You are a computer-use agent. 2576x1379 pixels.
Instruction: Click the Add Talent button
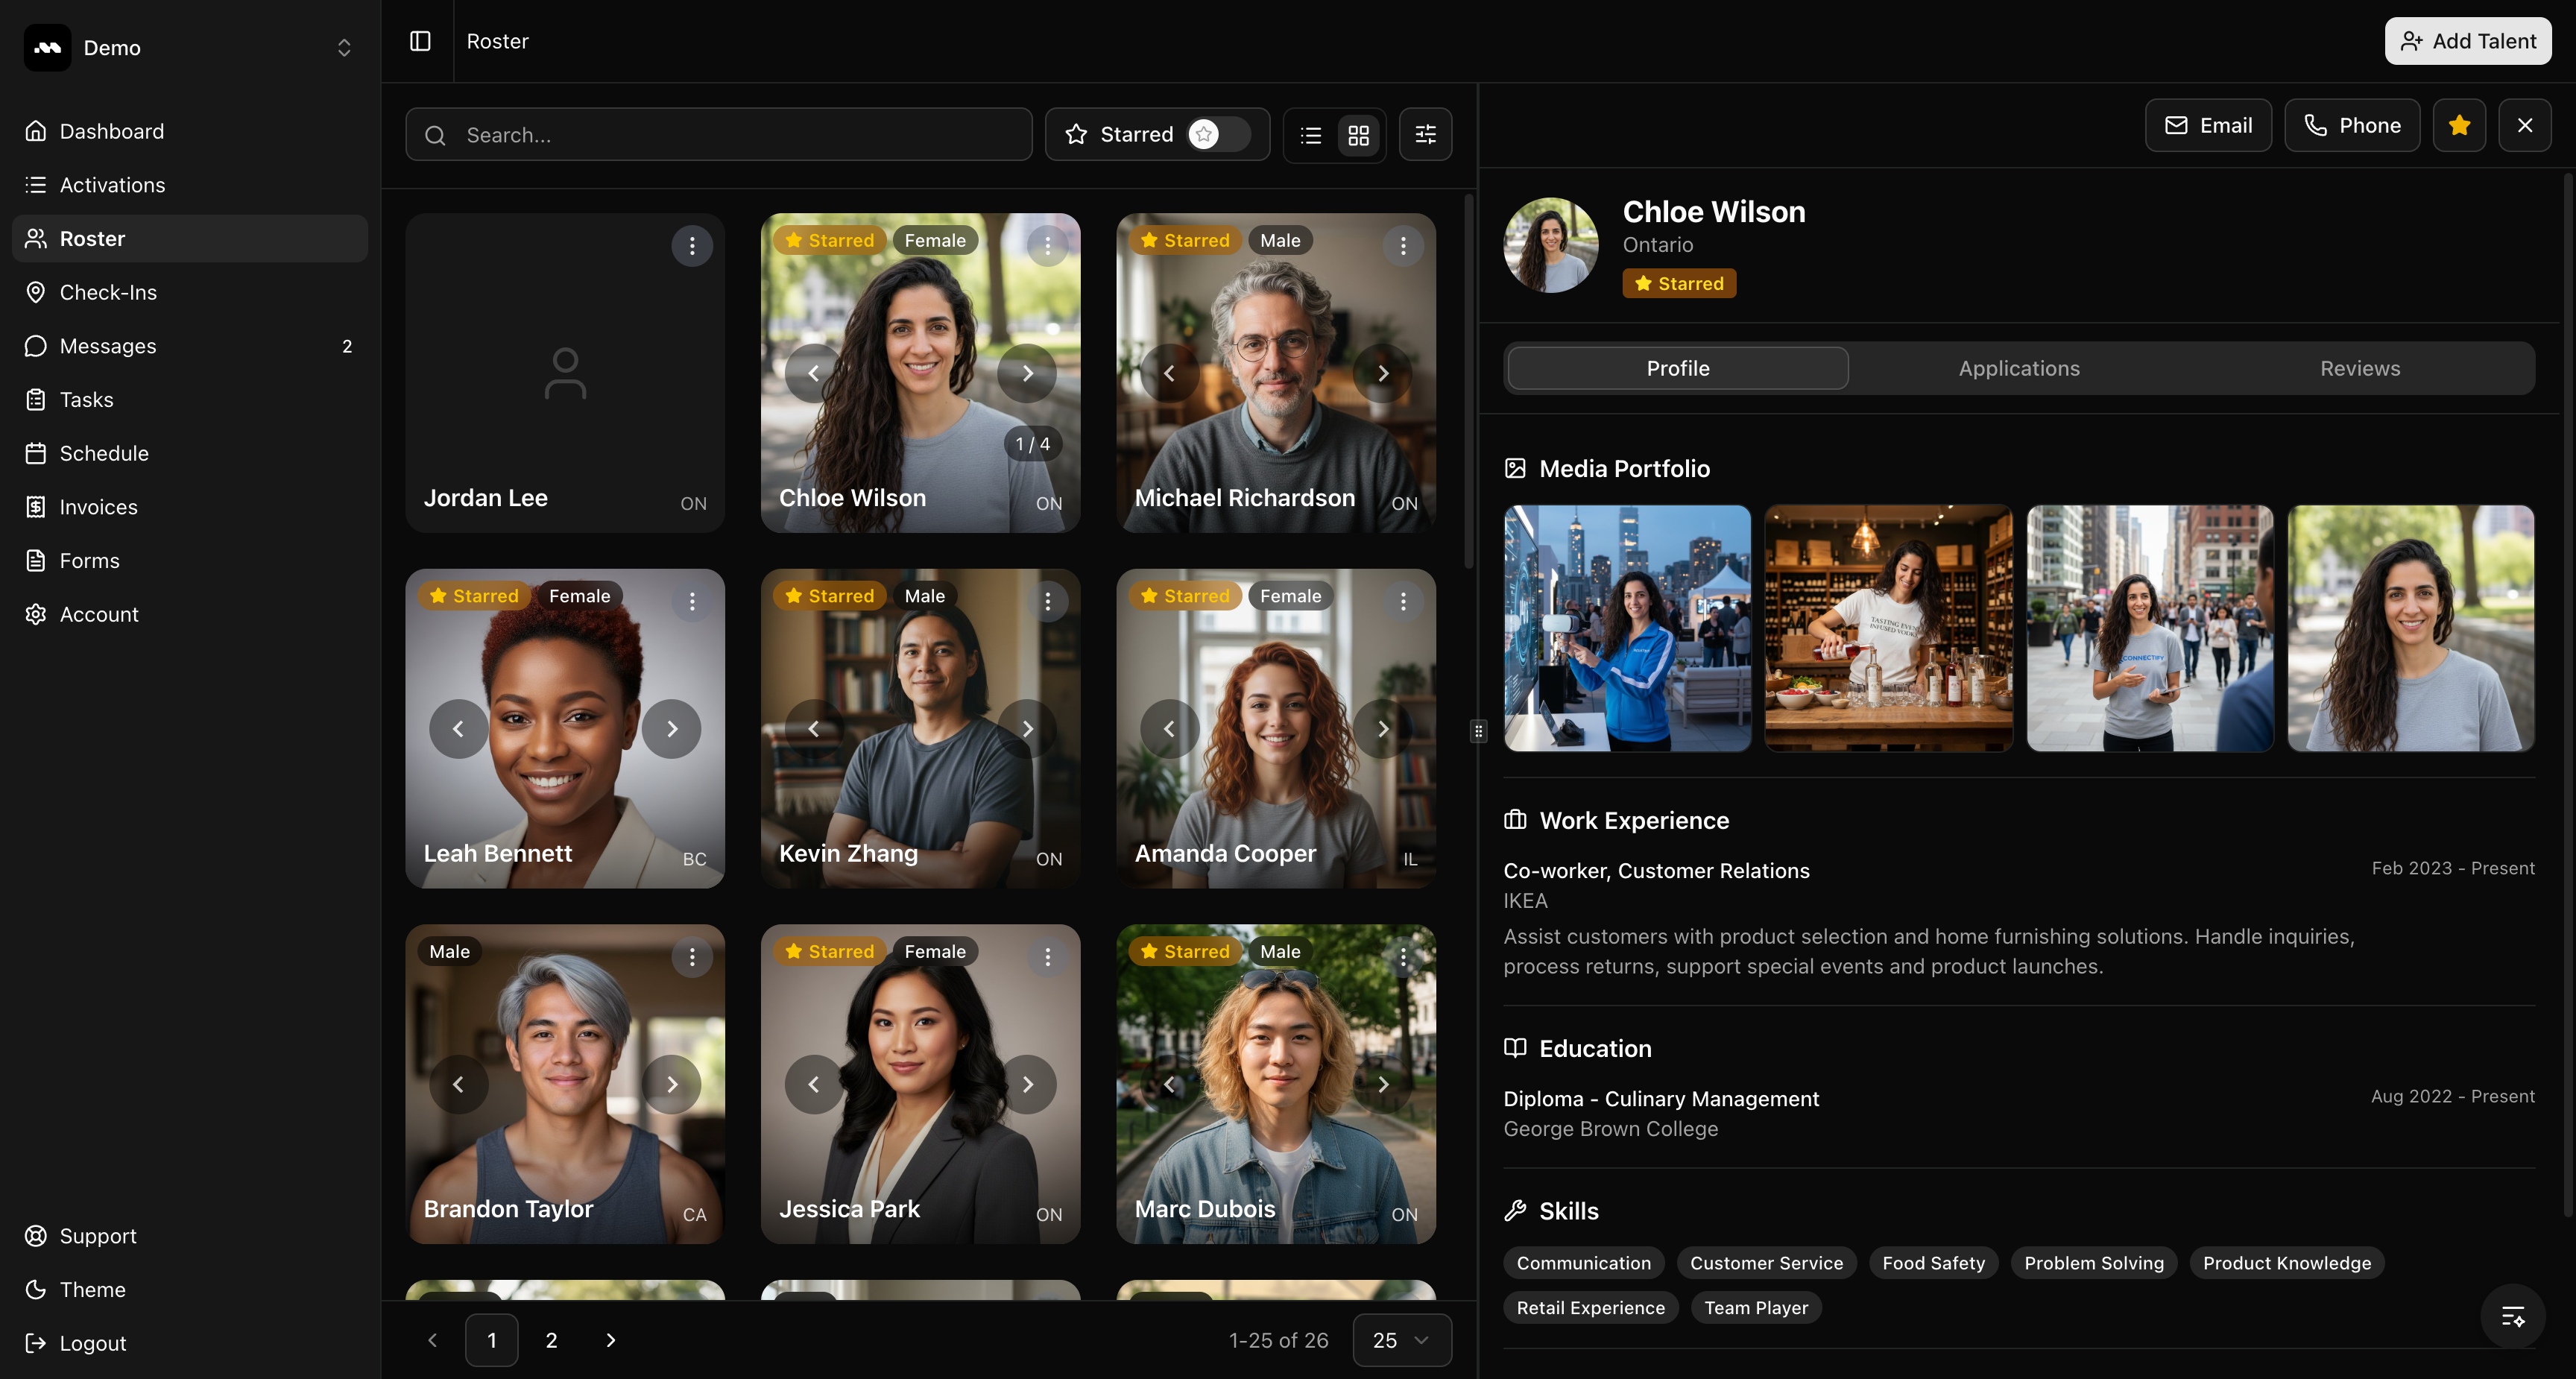(2467, 41)
